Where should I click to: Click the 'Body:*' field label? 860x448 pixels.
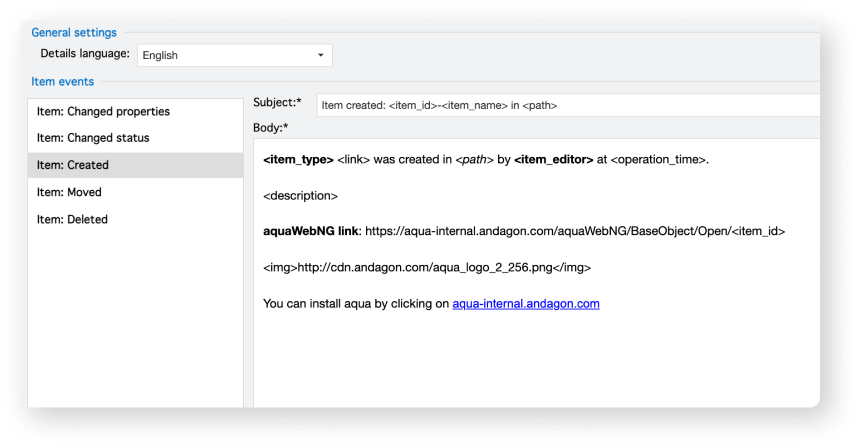271,128
